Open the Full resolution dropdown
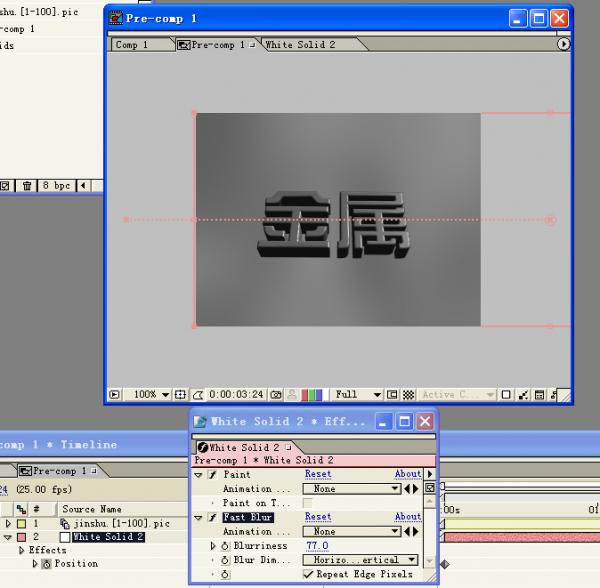This screenshot has width=600, height=588. 357,394
